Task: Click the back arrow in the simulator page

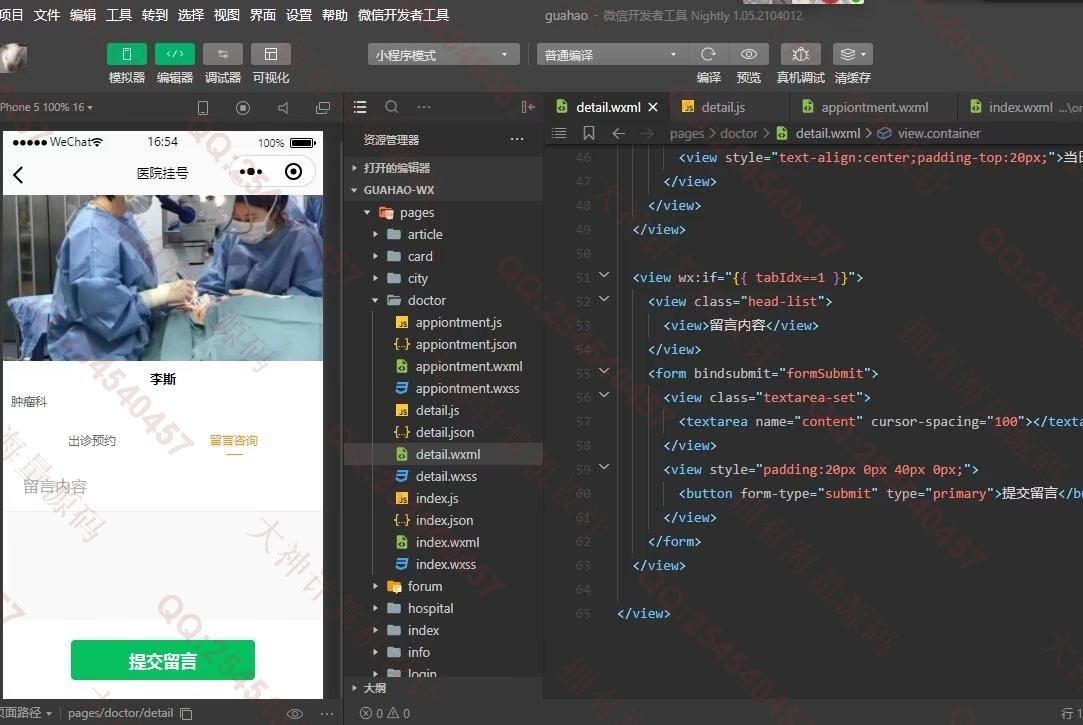Action: (x=19, y=175)
